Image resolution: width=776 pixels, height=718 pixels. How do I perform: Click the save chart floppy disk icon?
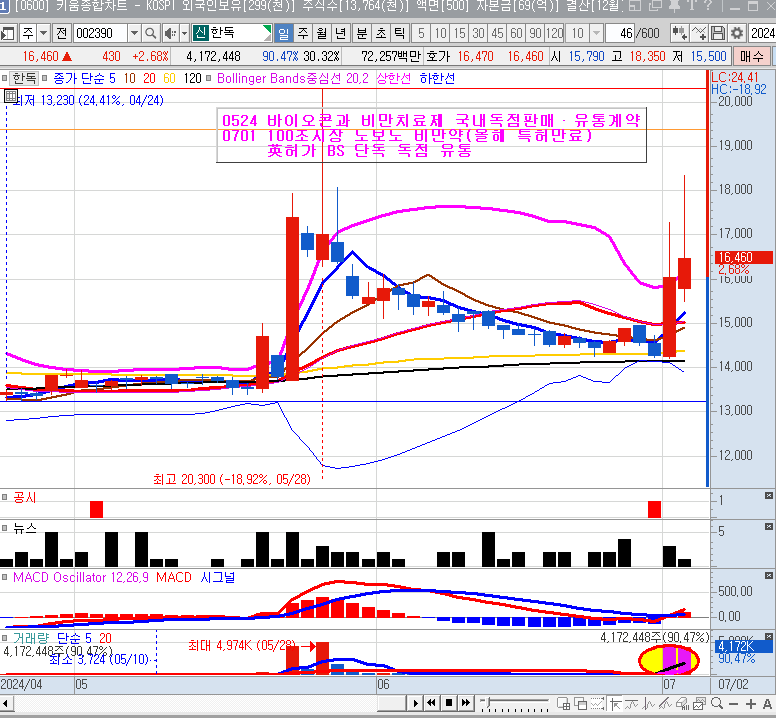(718, 33)
